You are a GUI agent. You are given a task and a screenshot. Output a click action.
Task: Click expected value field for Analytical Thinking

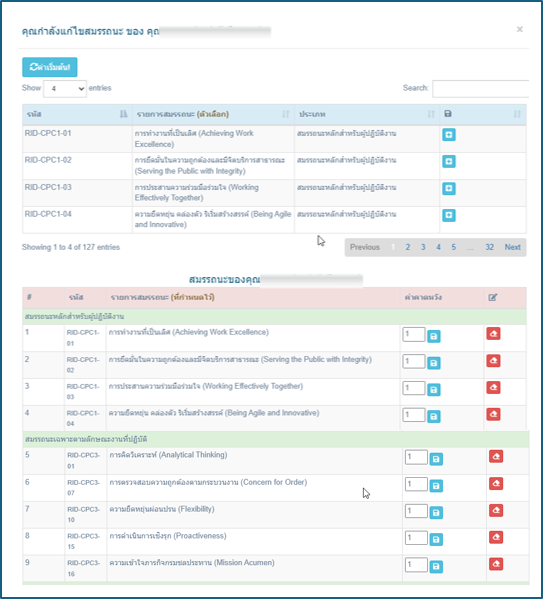click(x=416, y=457)
